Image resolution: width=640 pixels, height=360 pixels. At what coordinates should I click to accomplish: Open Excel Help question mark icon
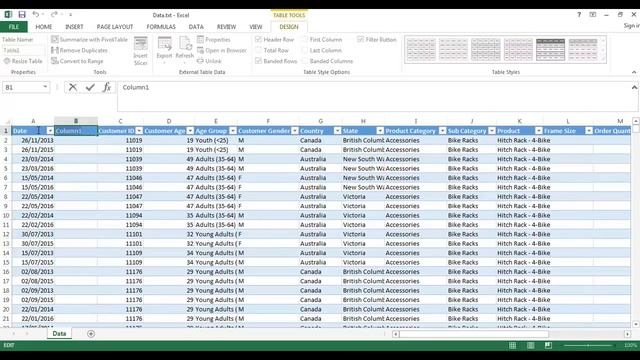click(x=579, y=15)
